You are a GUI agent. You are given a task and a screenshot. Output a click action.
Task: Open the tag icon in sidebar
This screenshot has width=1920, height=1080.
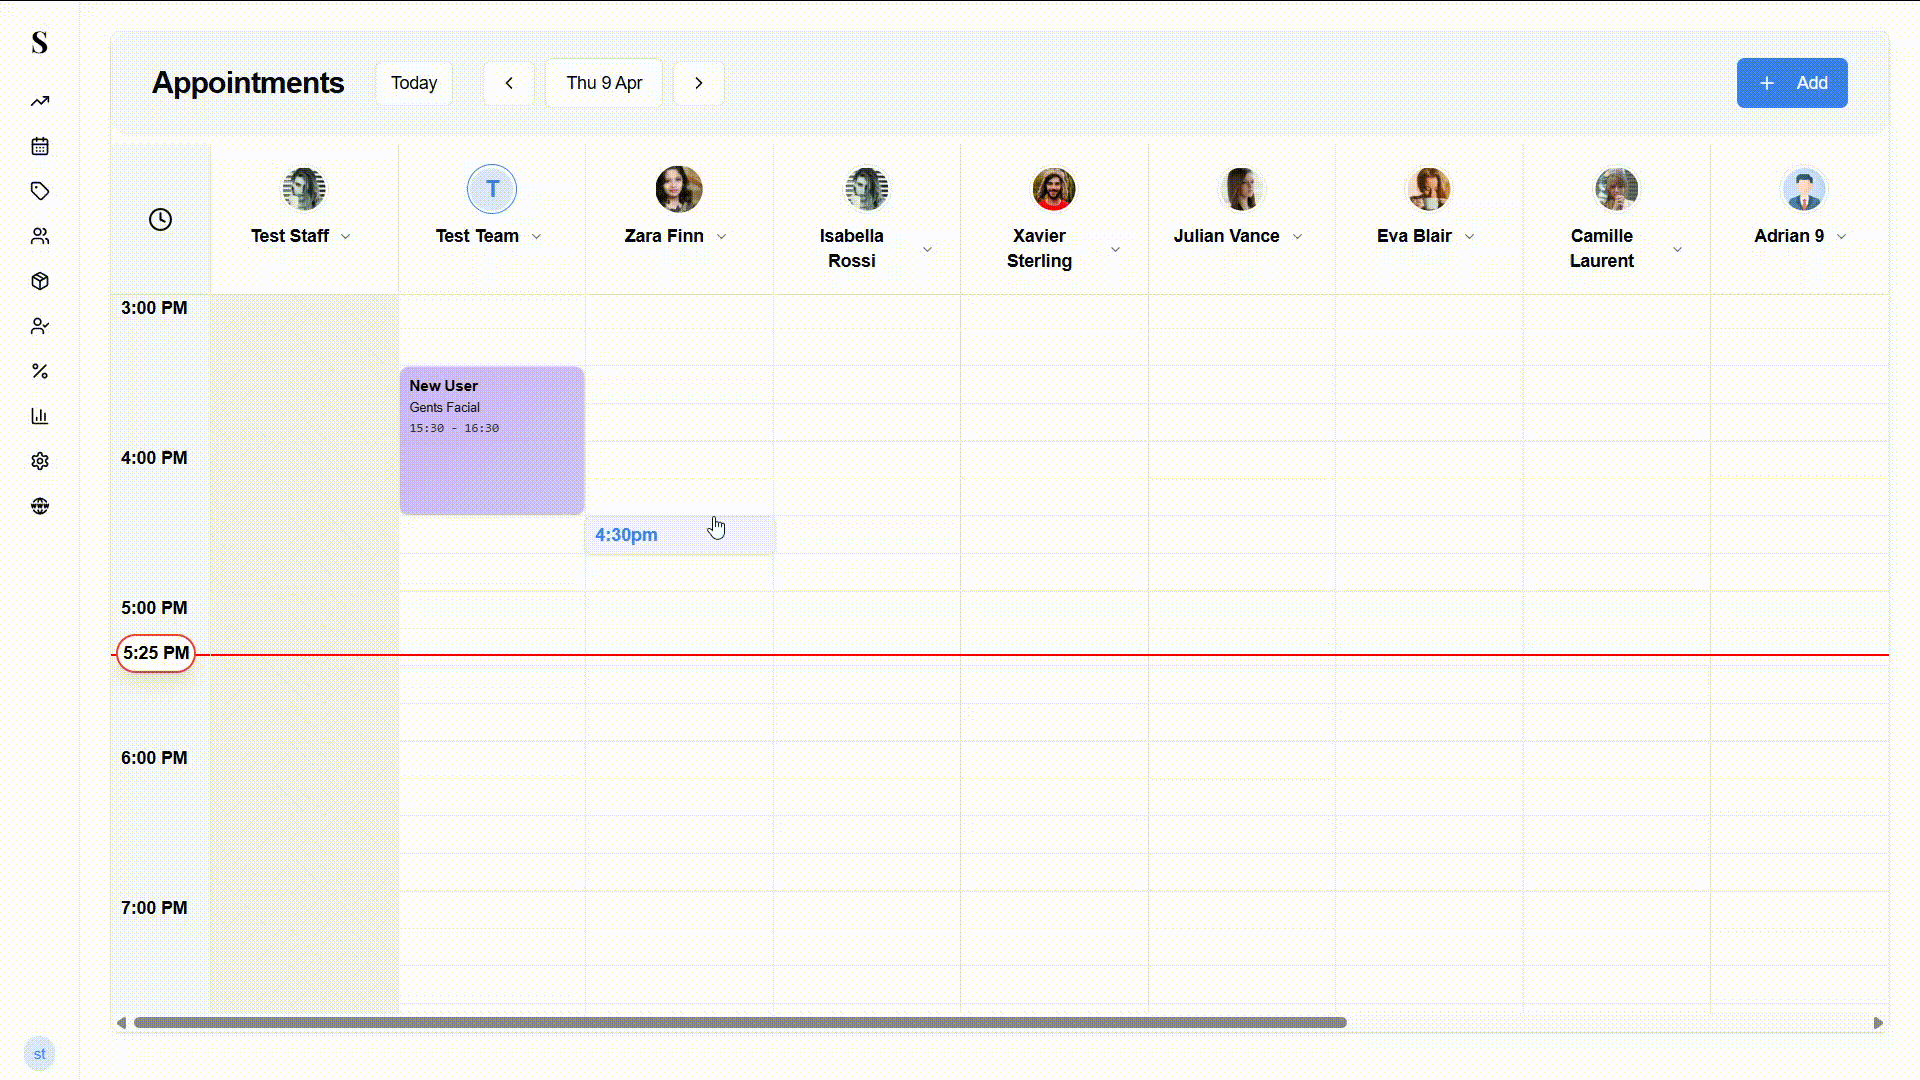click(x=40, y=191)
